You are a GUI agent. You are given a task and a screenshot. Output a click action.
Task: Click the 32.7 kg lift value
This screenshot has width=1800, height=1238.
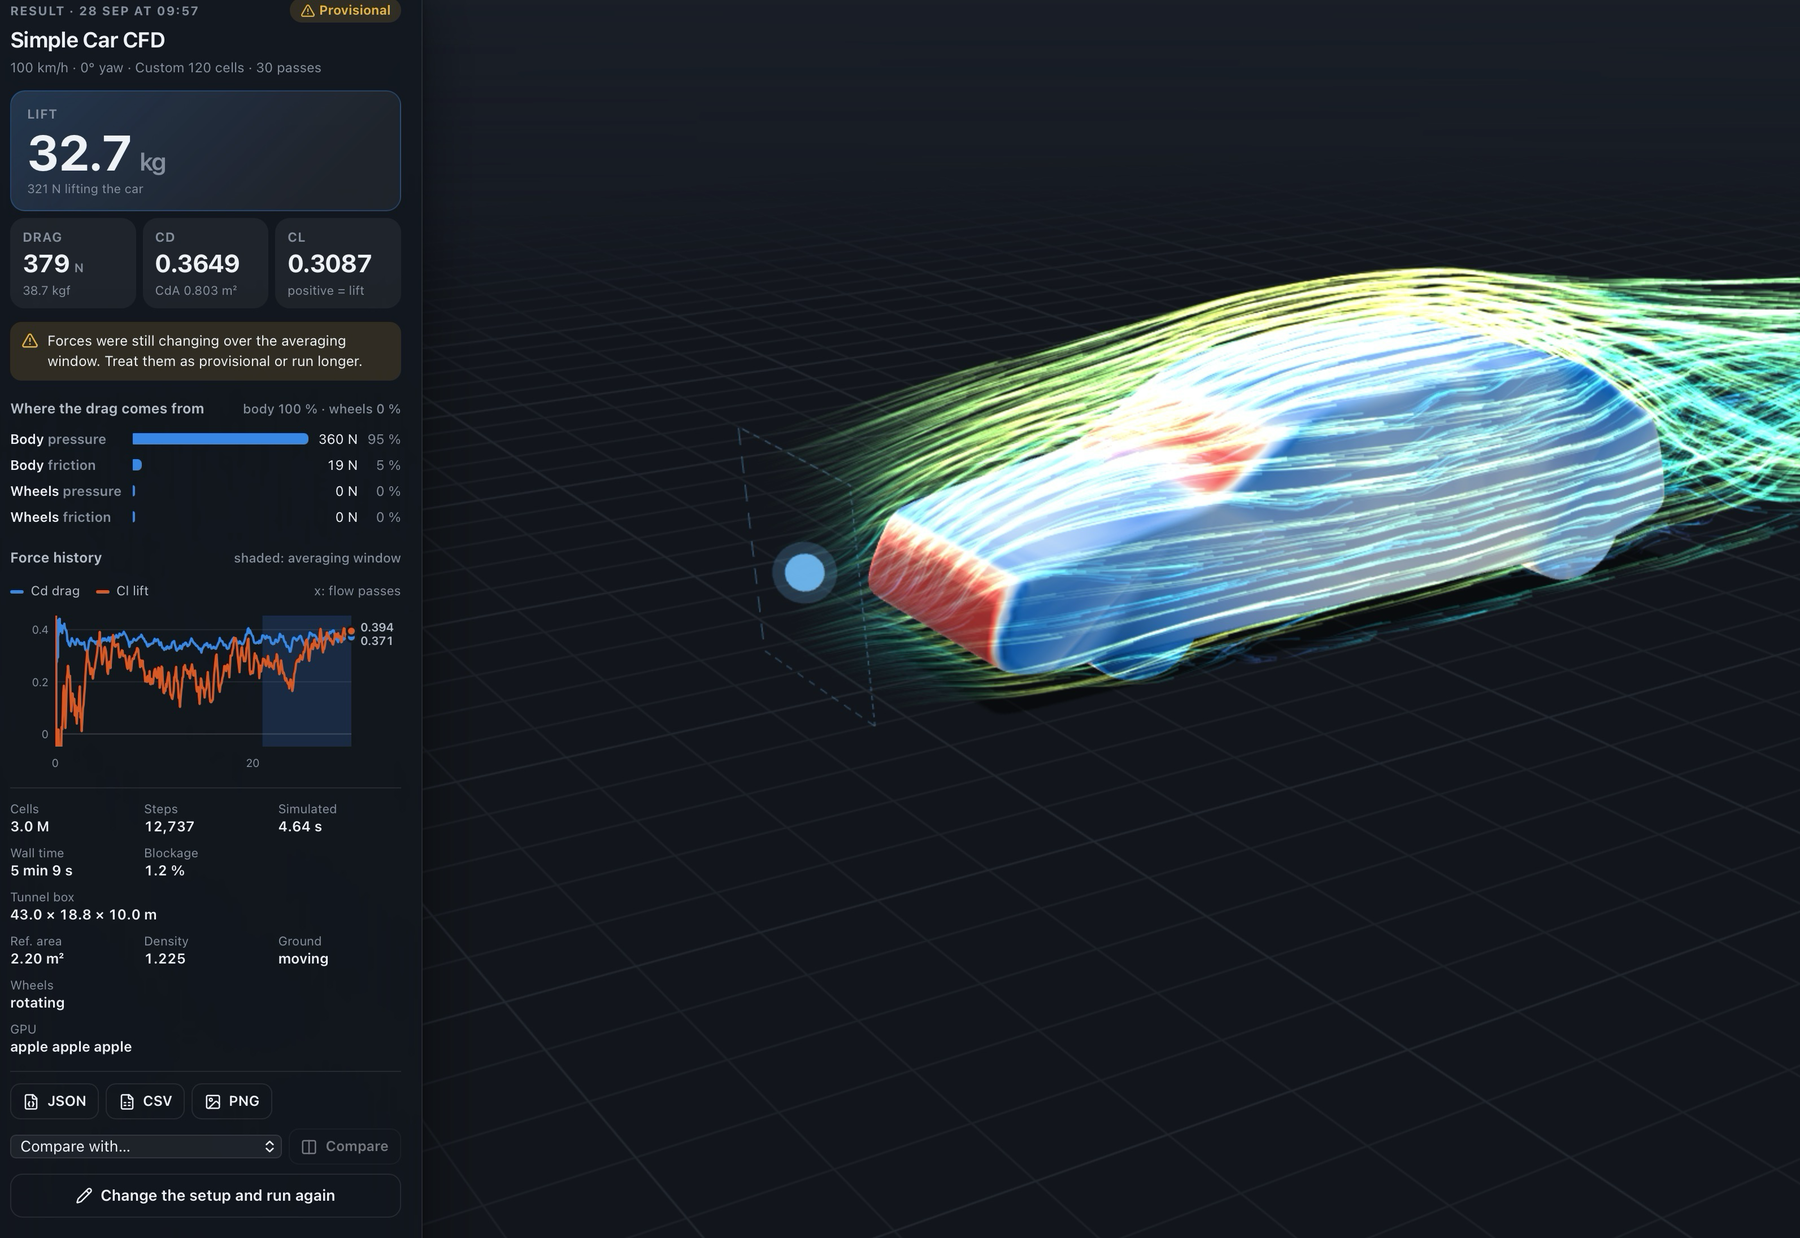(97, 154)
